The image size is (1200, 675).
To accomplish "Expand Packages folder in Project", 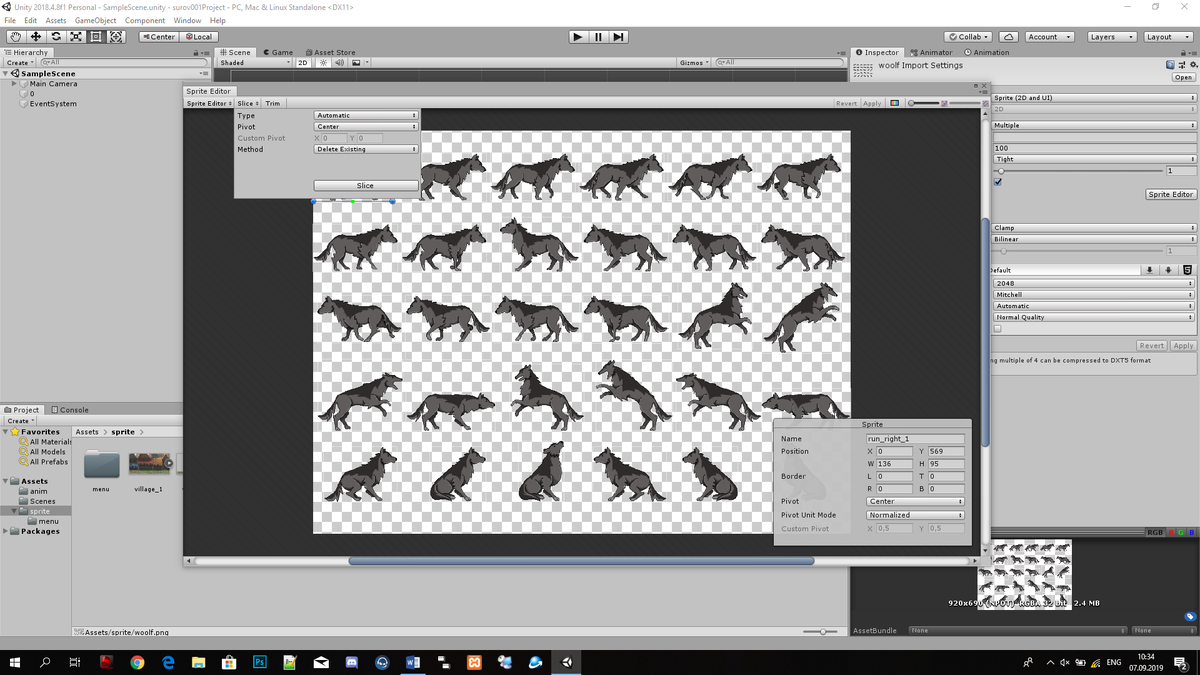I will point(6,532).
